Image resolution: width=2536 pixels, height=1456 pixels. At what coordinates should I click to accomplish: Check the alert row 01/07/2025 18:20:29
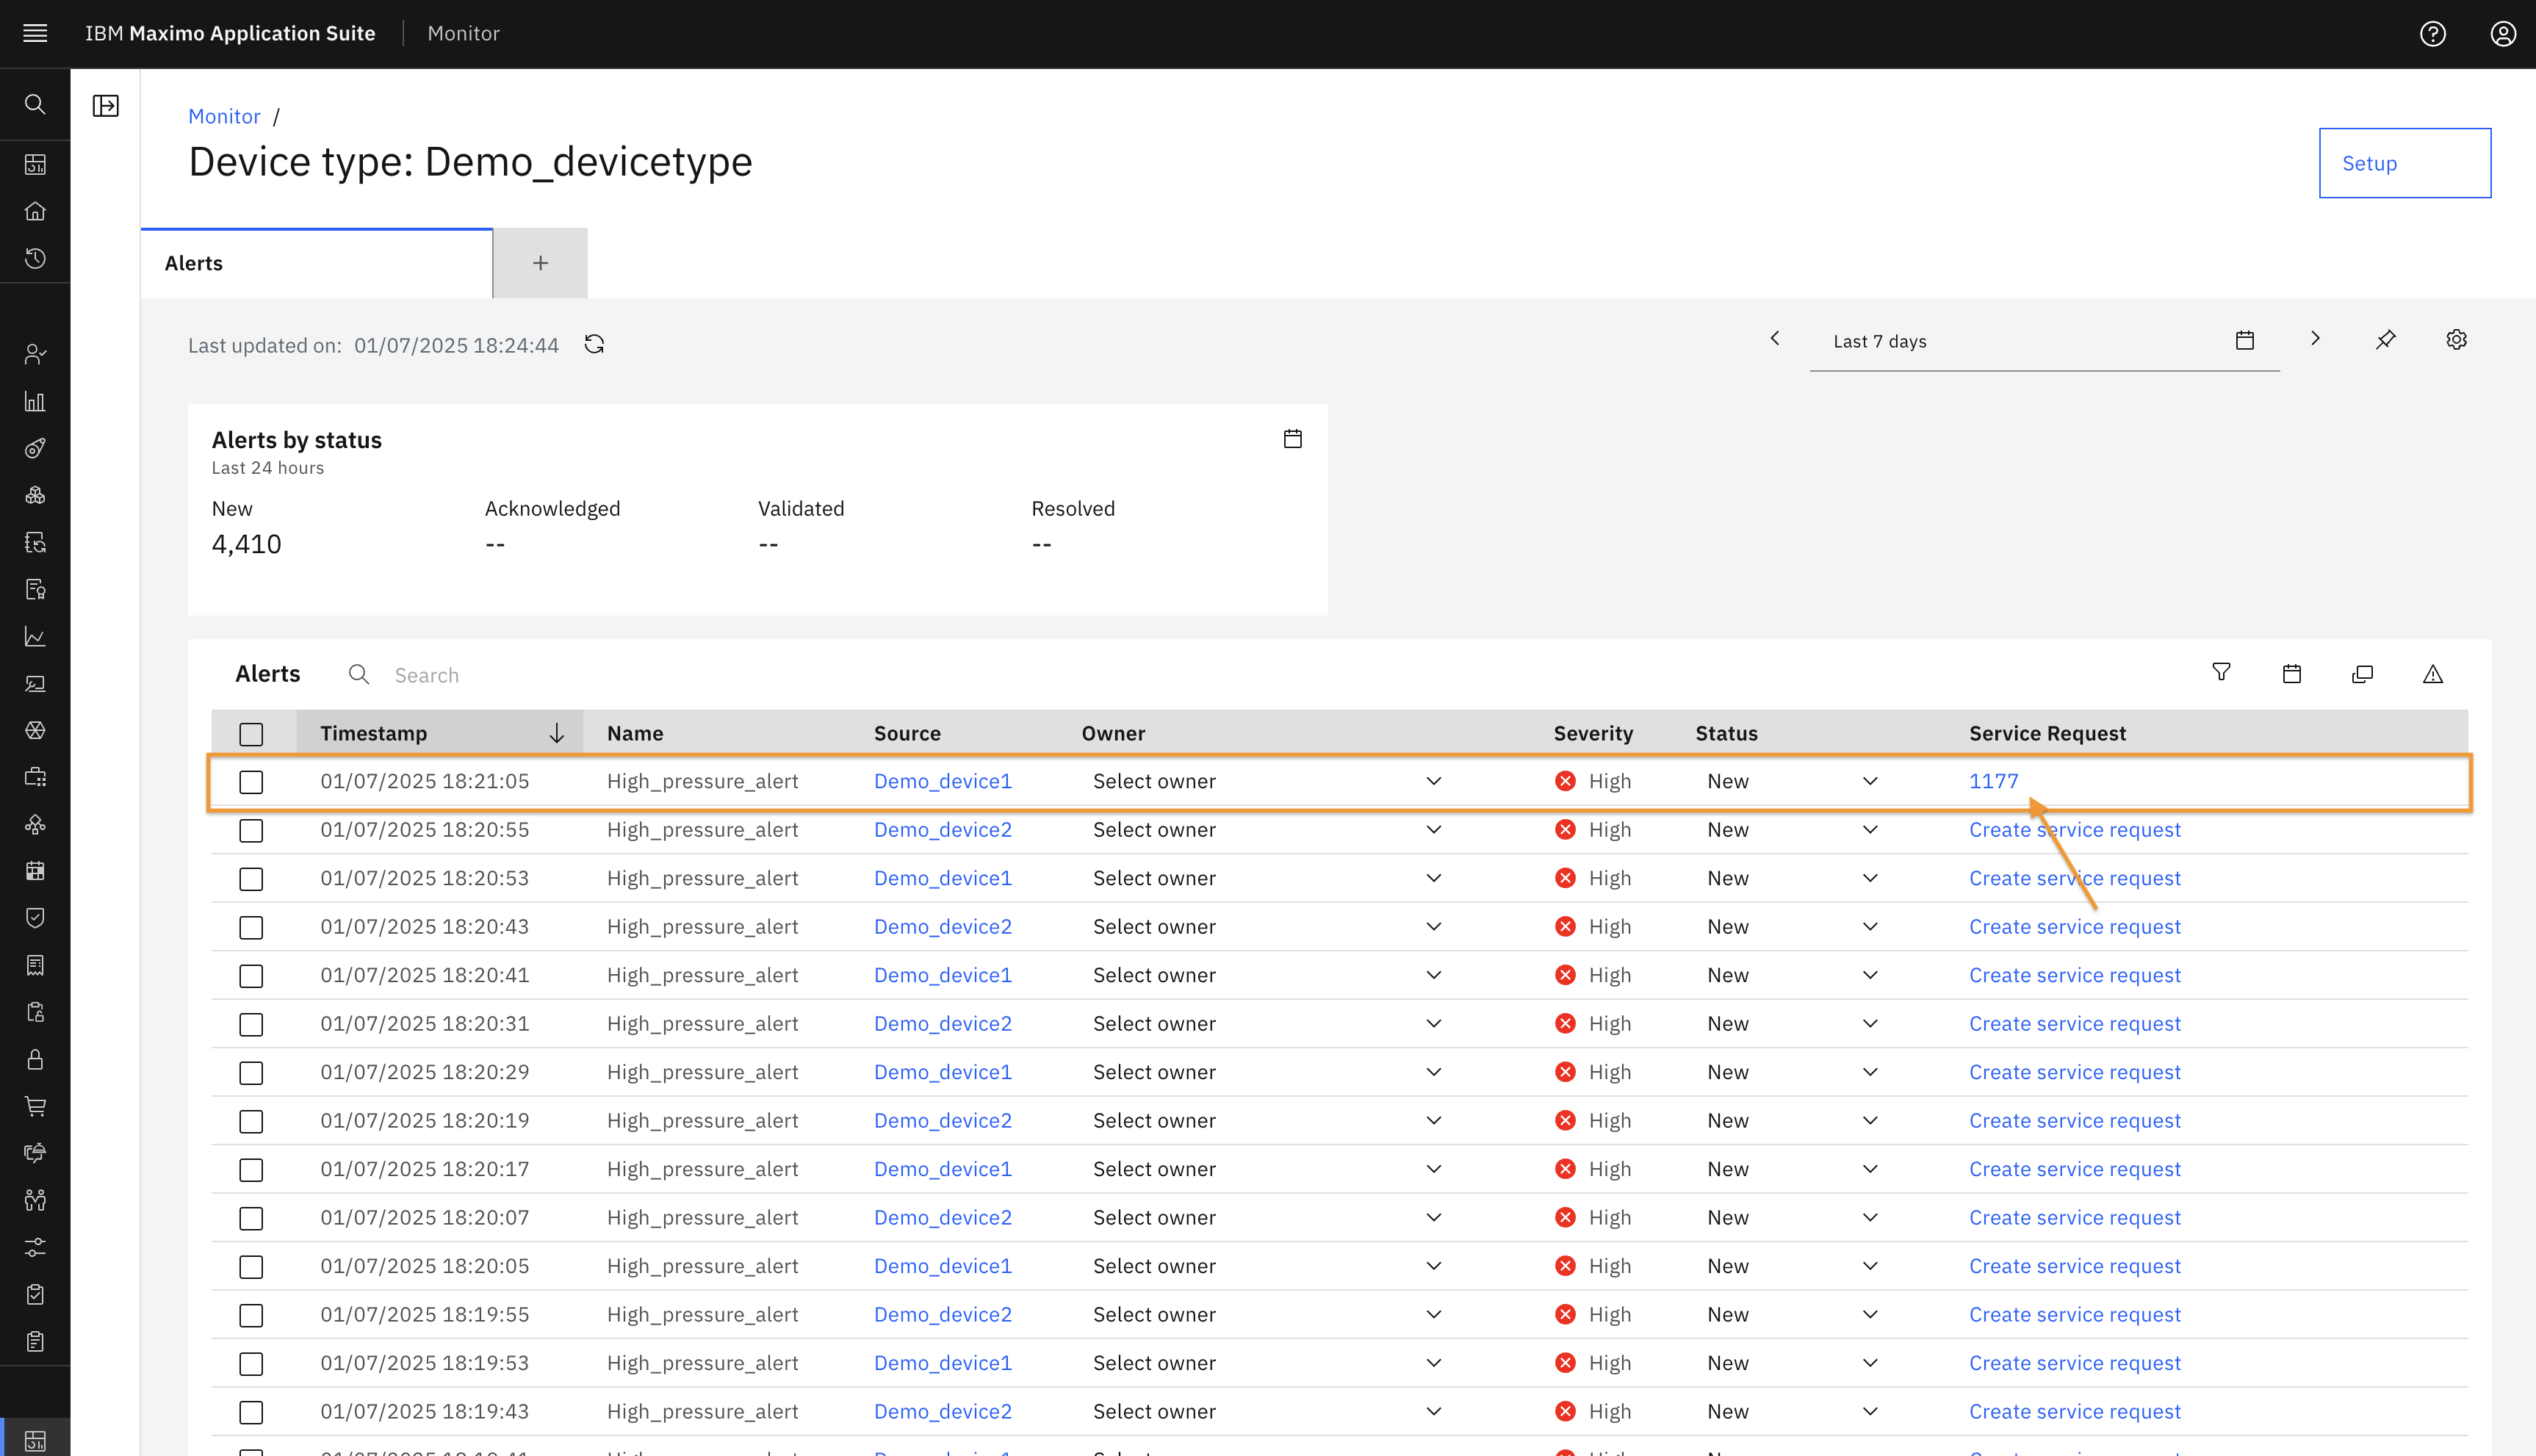(x=251, y=1073)
